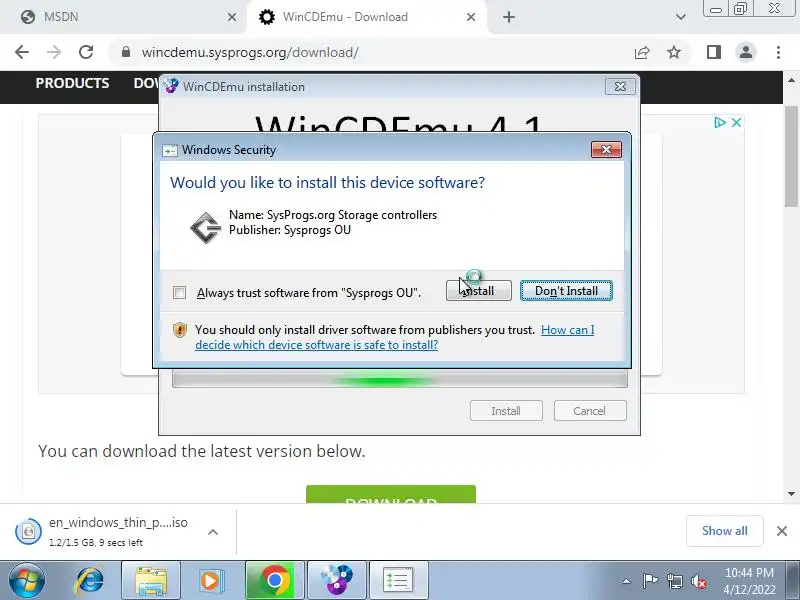Open Chrome side panel icon
Image resolution: width=800 pixels, height=600 pixels.
[714, 52]
